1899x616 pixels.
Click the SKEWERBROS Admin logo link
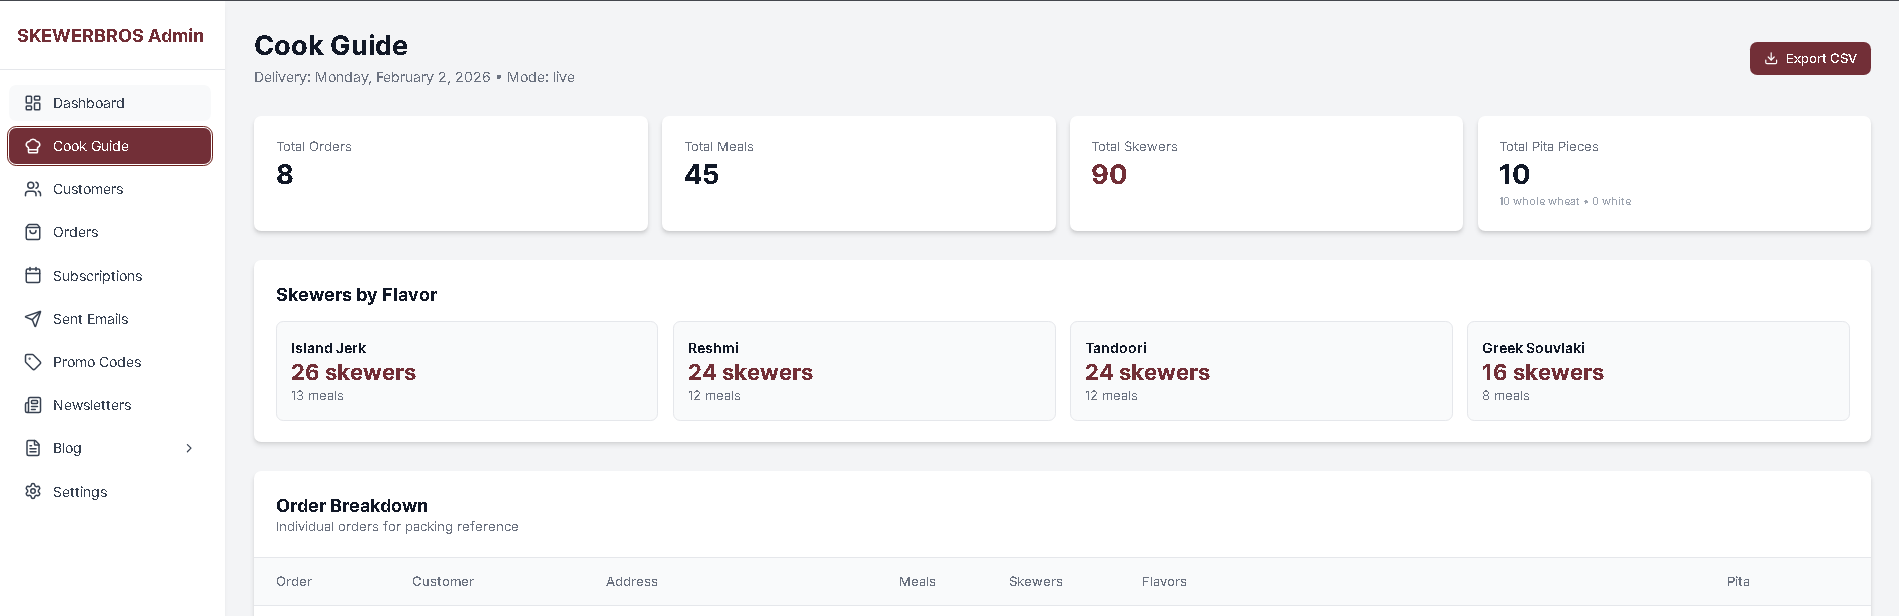click(x=110, y=36)
